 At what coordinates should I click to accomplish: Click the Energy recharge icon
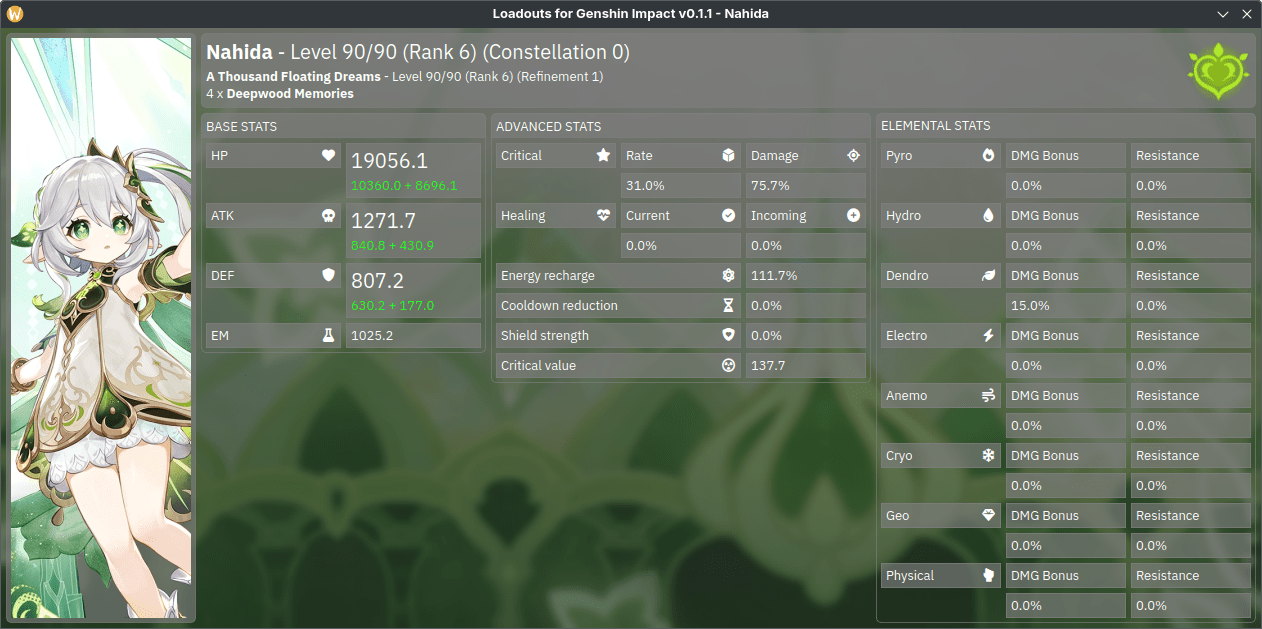point(728,276)
